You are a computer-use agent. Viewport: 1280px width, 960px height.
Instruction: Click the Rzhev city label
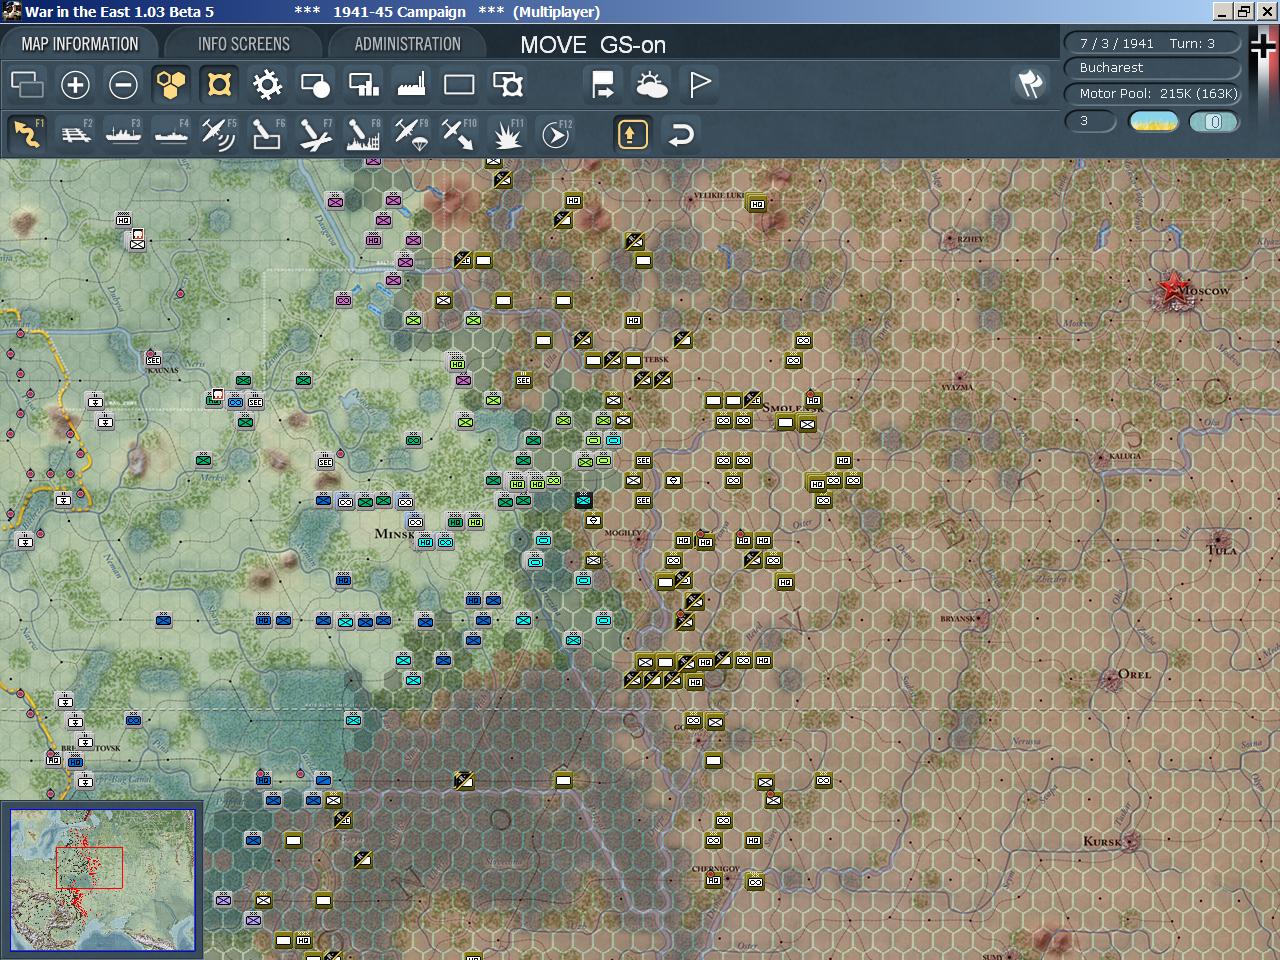pos(970,239)
